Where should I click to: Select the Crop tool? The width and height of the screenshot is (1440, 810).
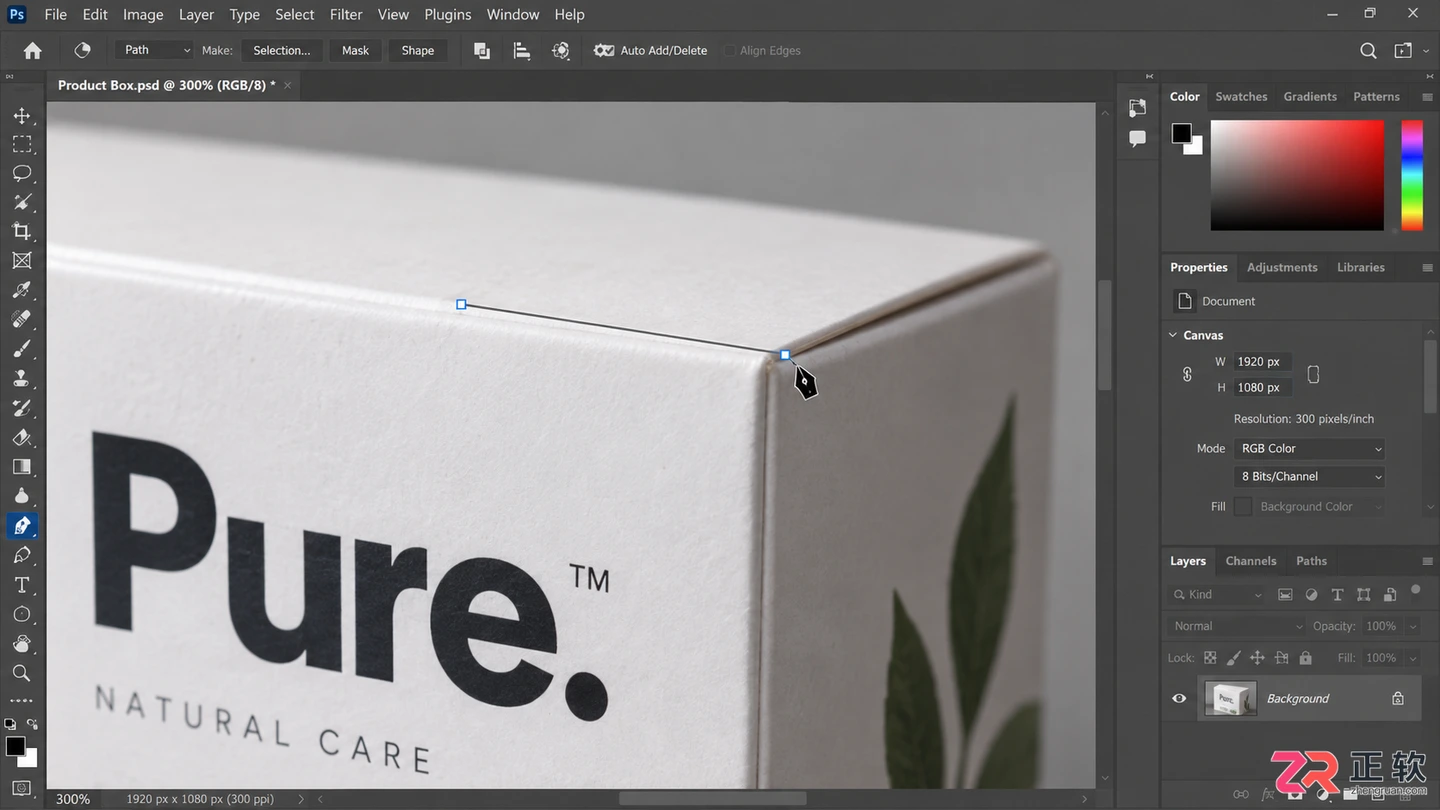coord(22,232)
